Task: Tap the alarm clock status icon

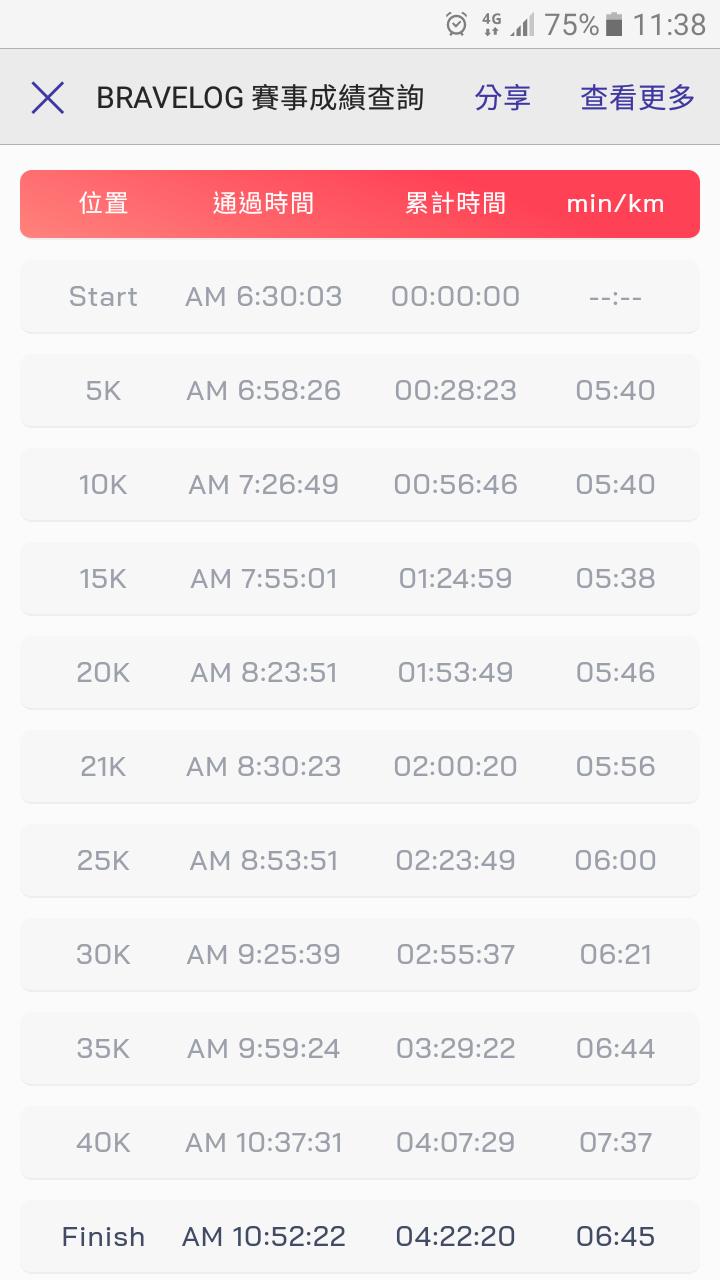Action: pyautogui.click(x=456, y=24)
